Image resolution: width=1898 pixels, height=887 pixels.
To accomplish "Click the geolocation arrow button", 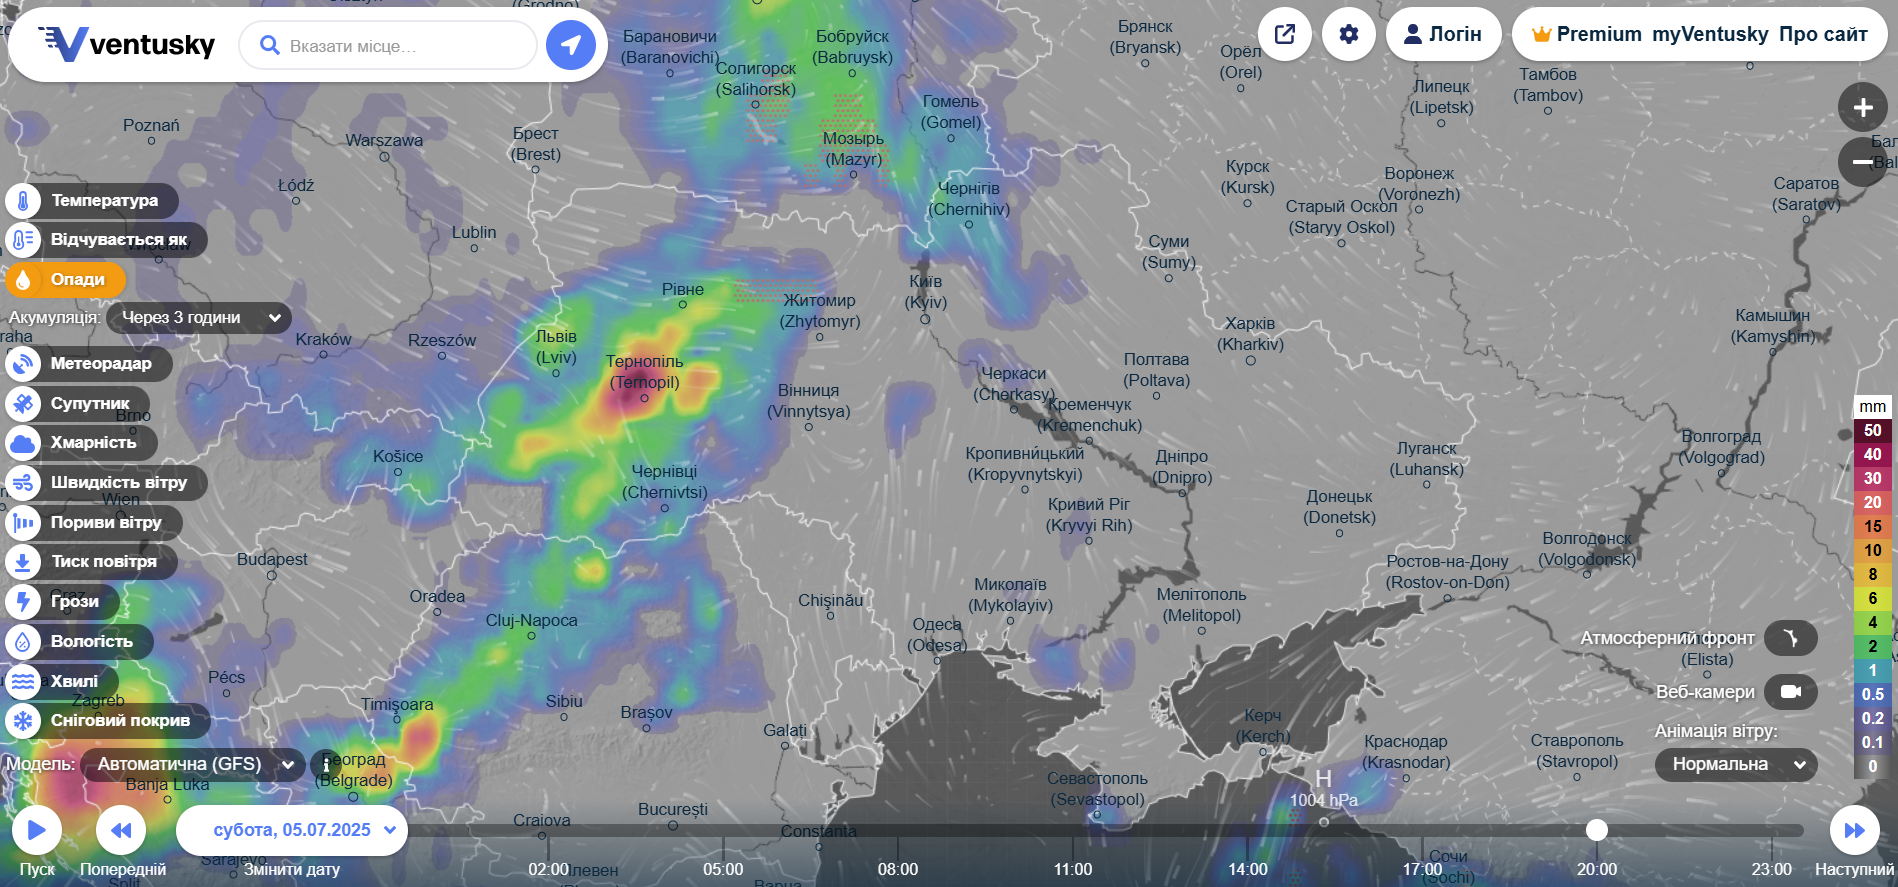I will (x=570, y=45).
